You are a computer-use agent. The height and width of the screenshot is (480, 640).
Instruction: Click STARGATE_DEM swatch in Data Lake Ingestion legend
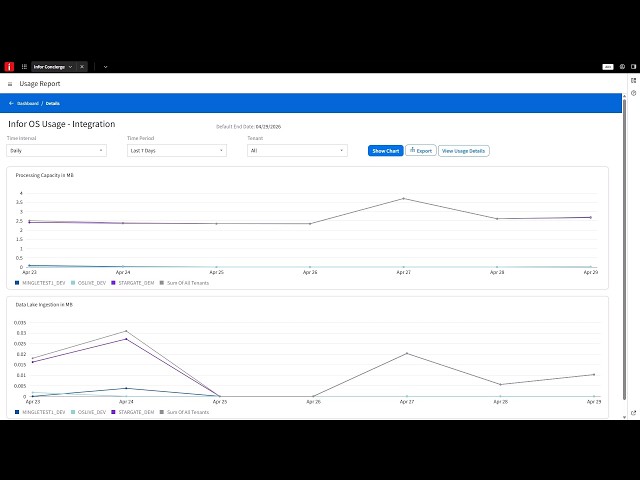tap(113, 412)
